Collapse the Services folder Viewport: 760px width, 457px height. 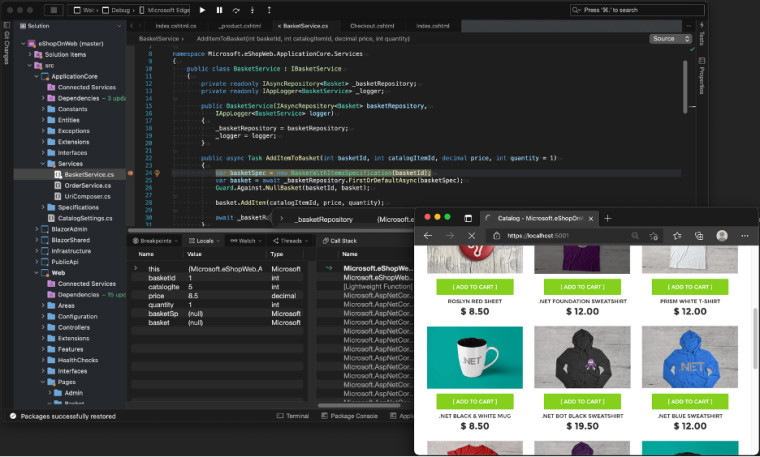point(43,164)
